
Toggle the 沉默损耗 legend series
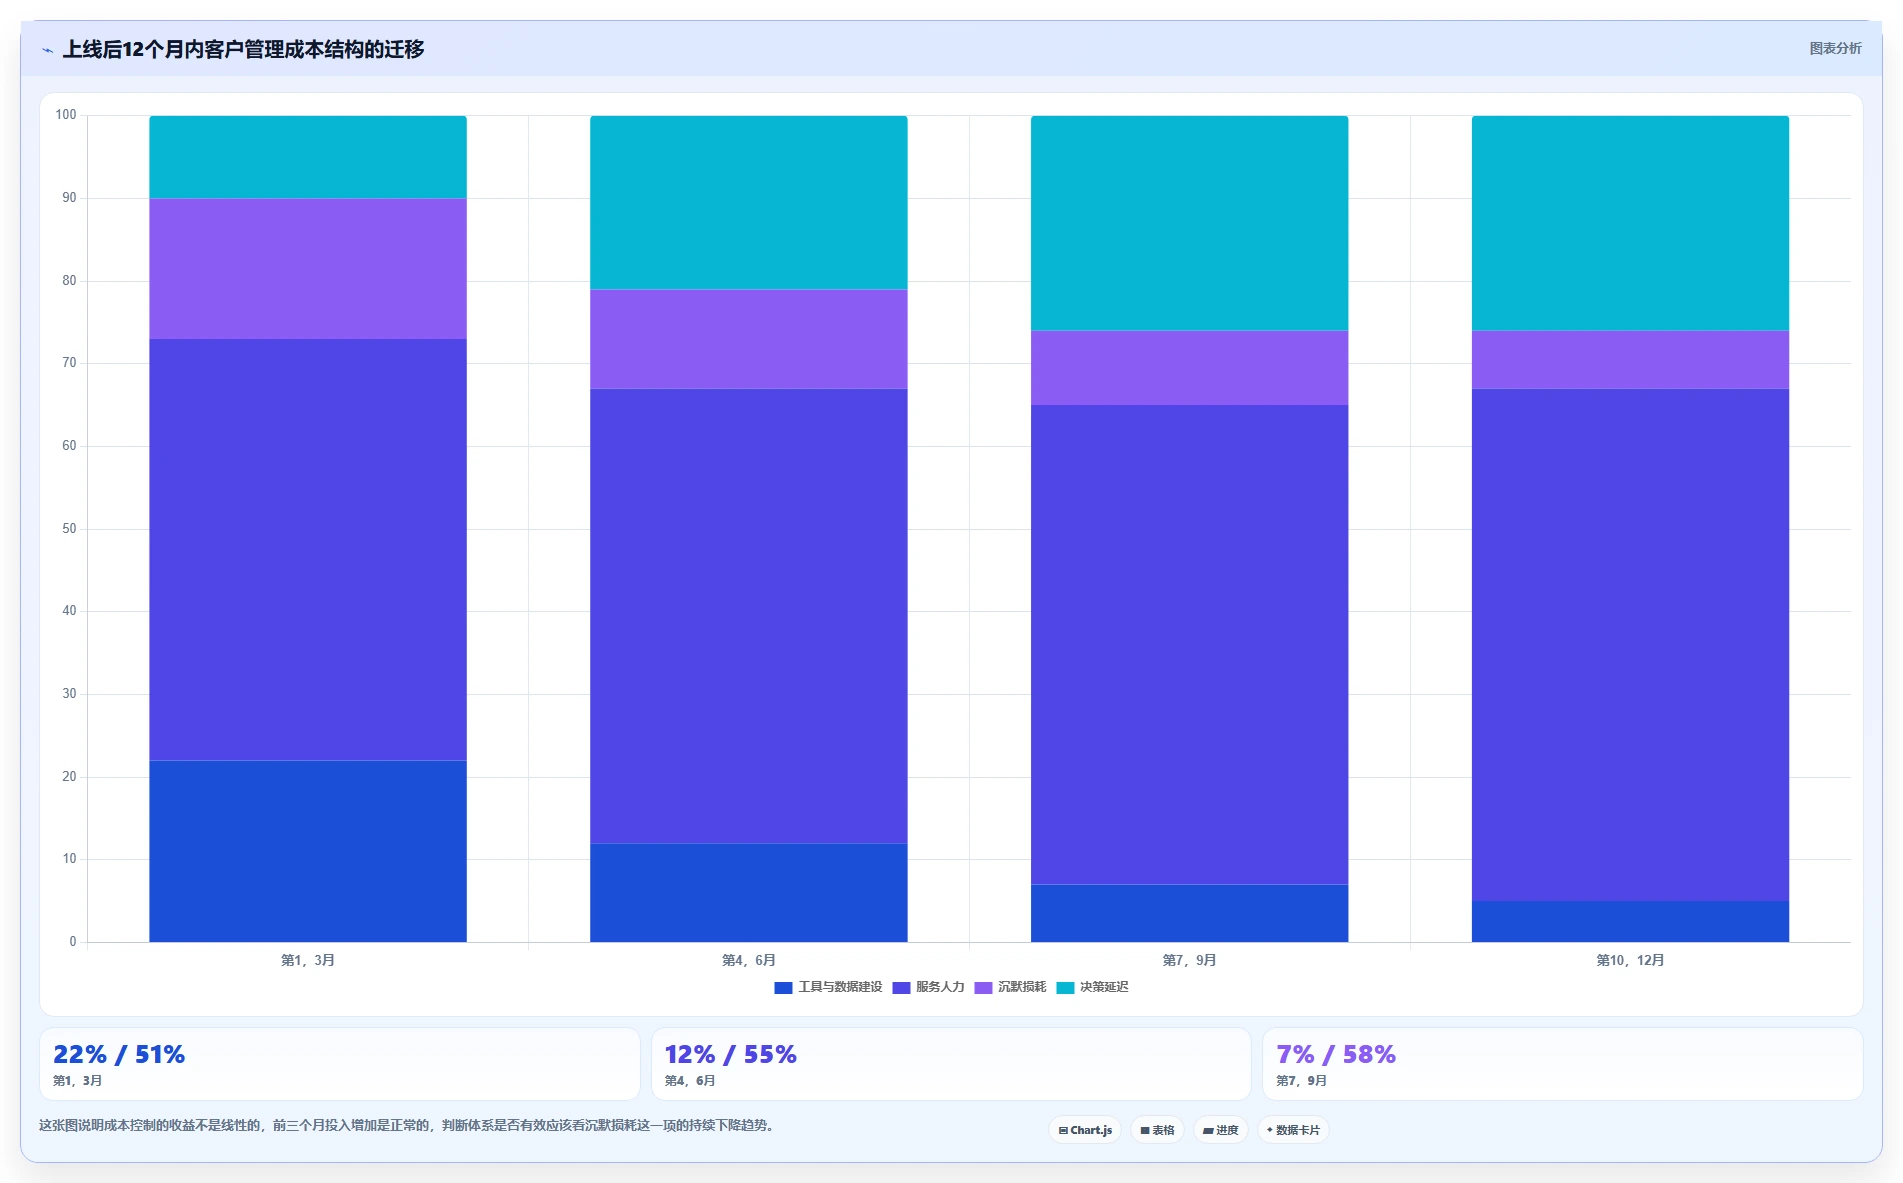[1010, 987]
